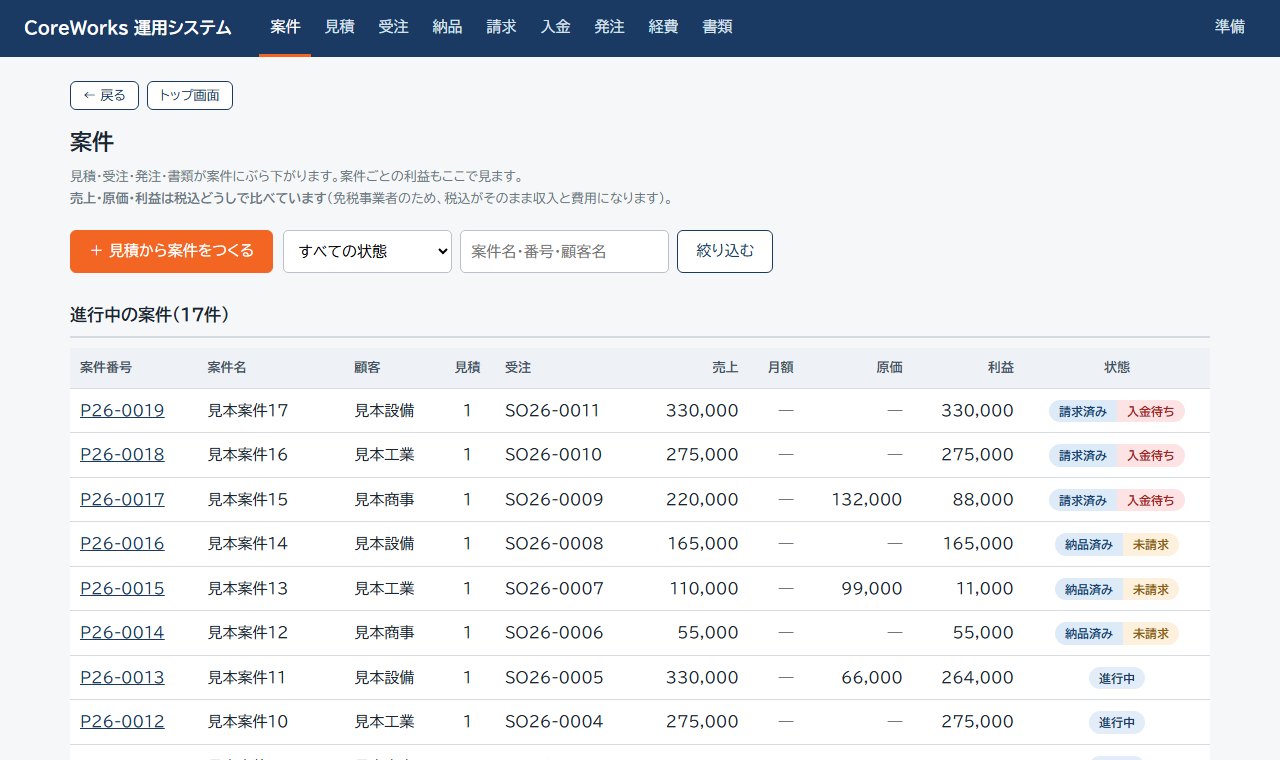
Task: Click project name 見本案件10
Action: (x=248, y=721)
